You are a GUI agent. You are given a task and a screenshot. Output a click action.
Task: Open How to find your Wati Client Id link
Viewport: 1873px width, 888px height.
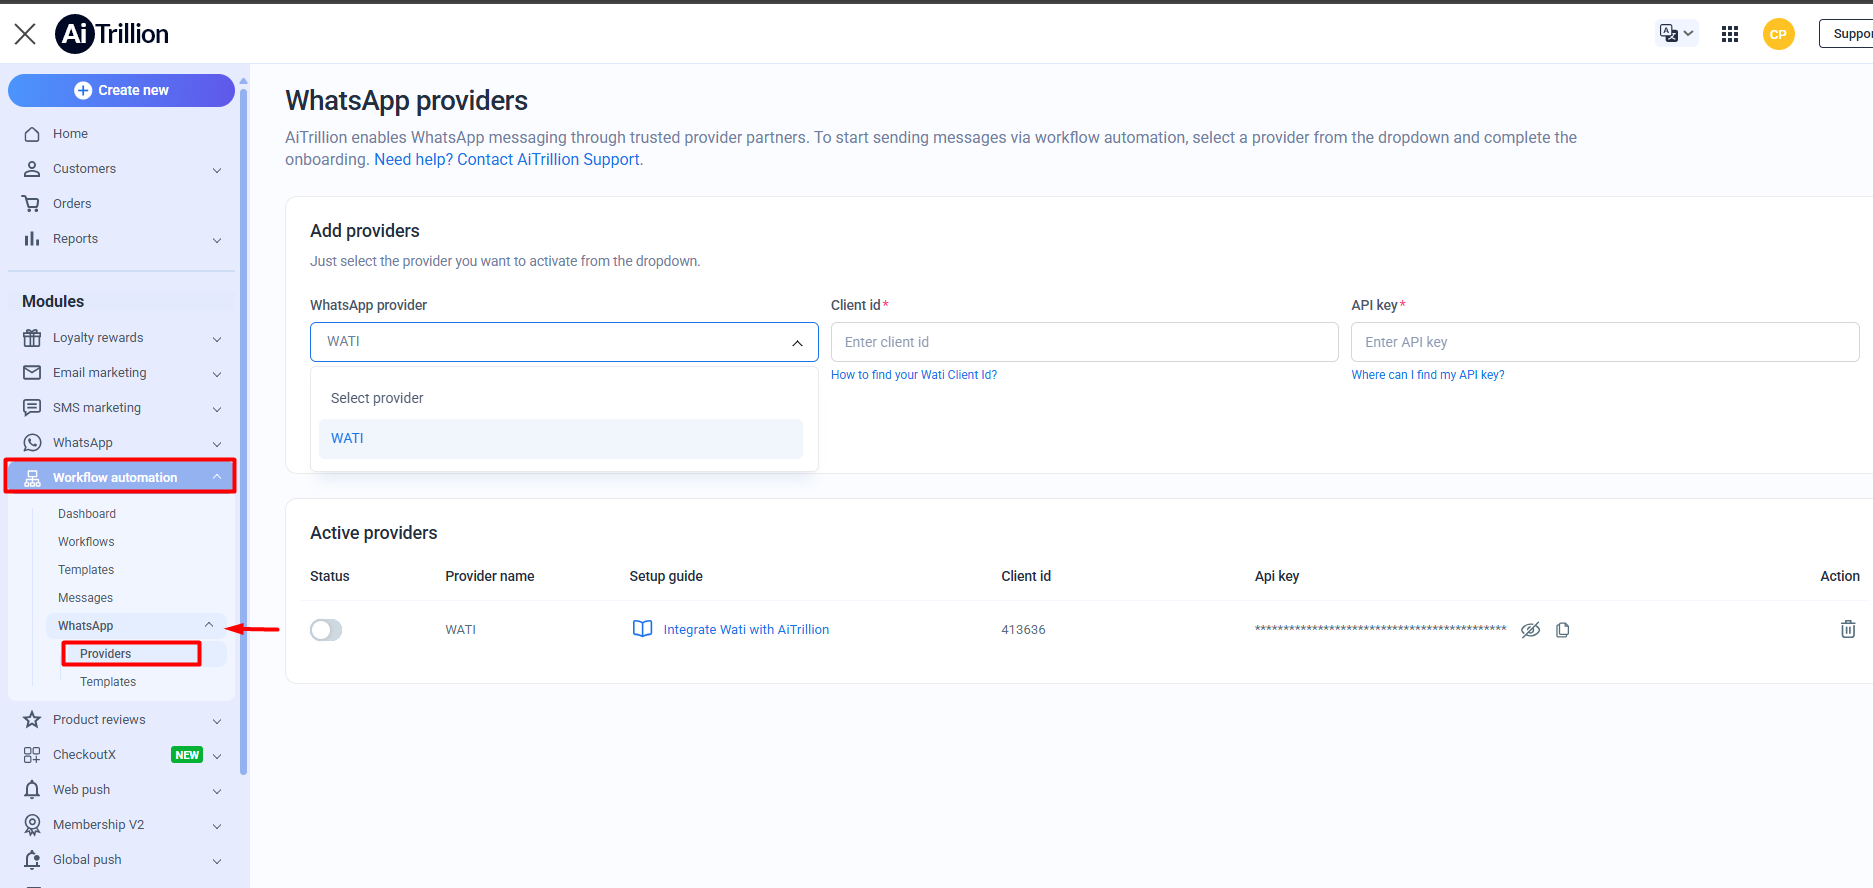coord(914,375)
